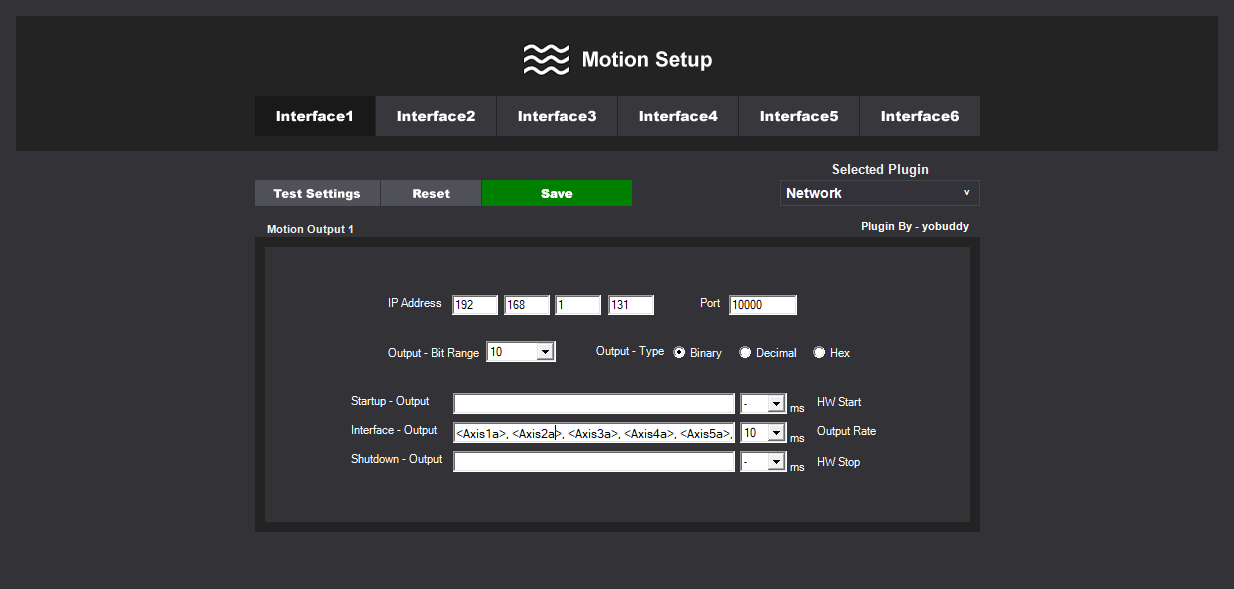Open the Output Rate ms dropdown
The width and height of the screenshot is (1234, 589).
coord(763,433)
